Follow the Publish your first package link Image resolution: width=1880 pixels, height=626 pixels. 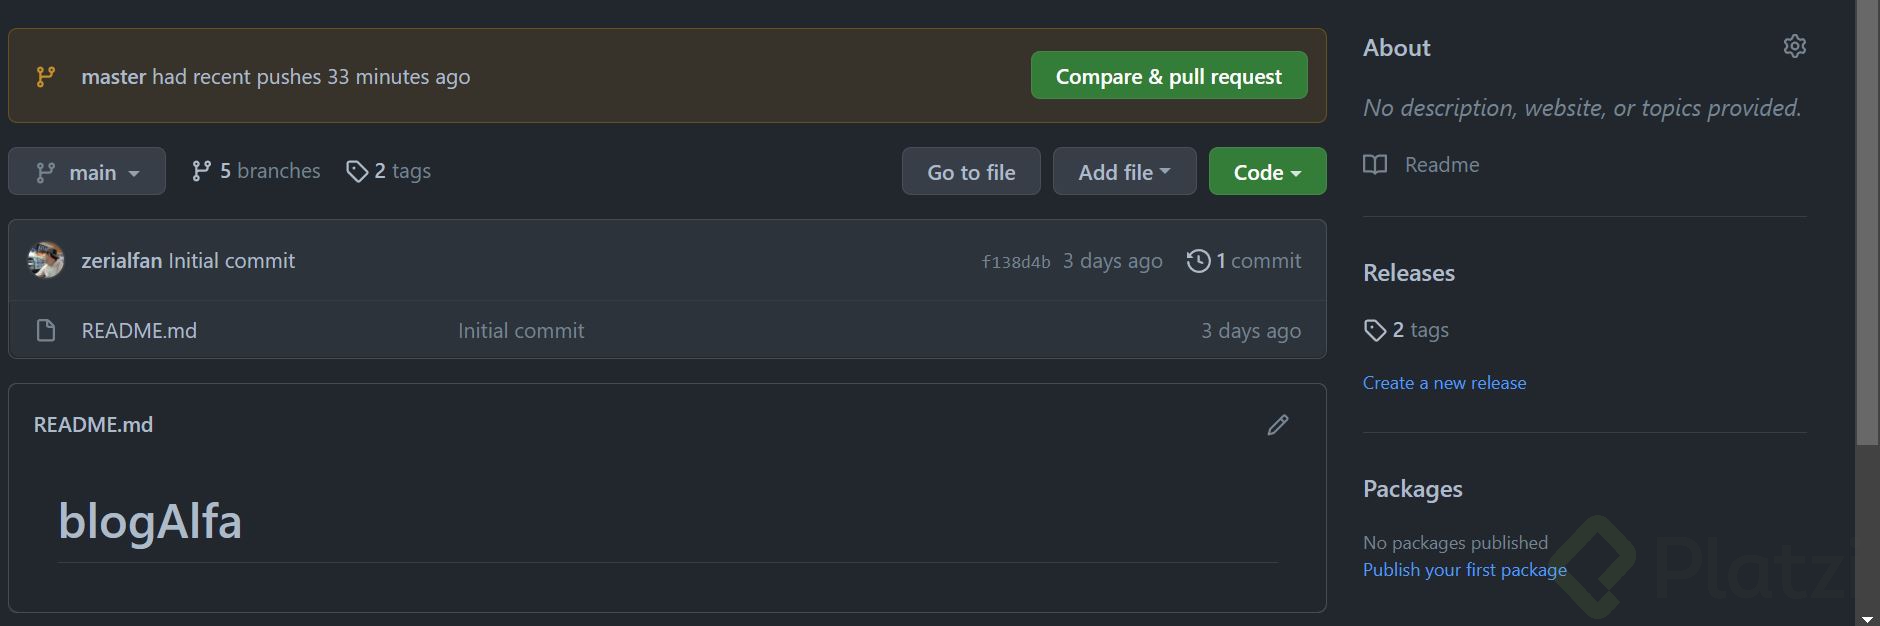click(1464, 570)
